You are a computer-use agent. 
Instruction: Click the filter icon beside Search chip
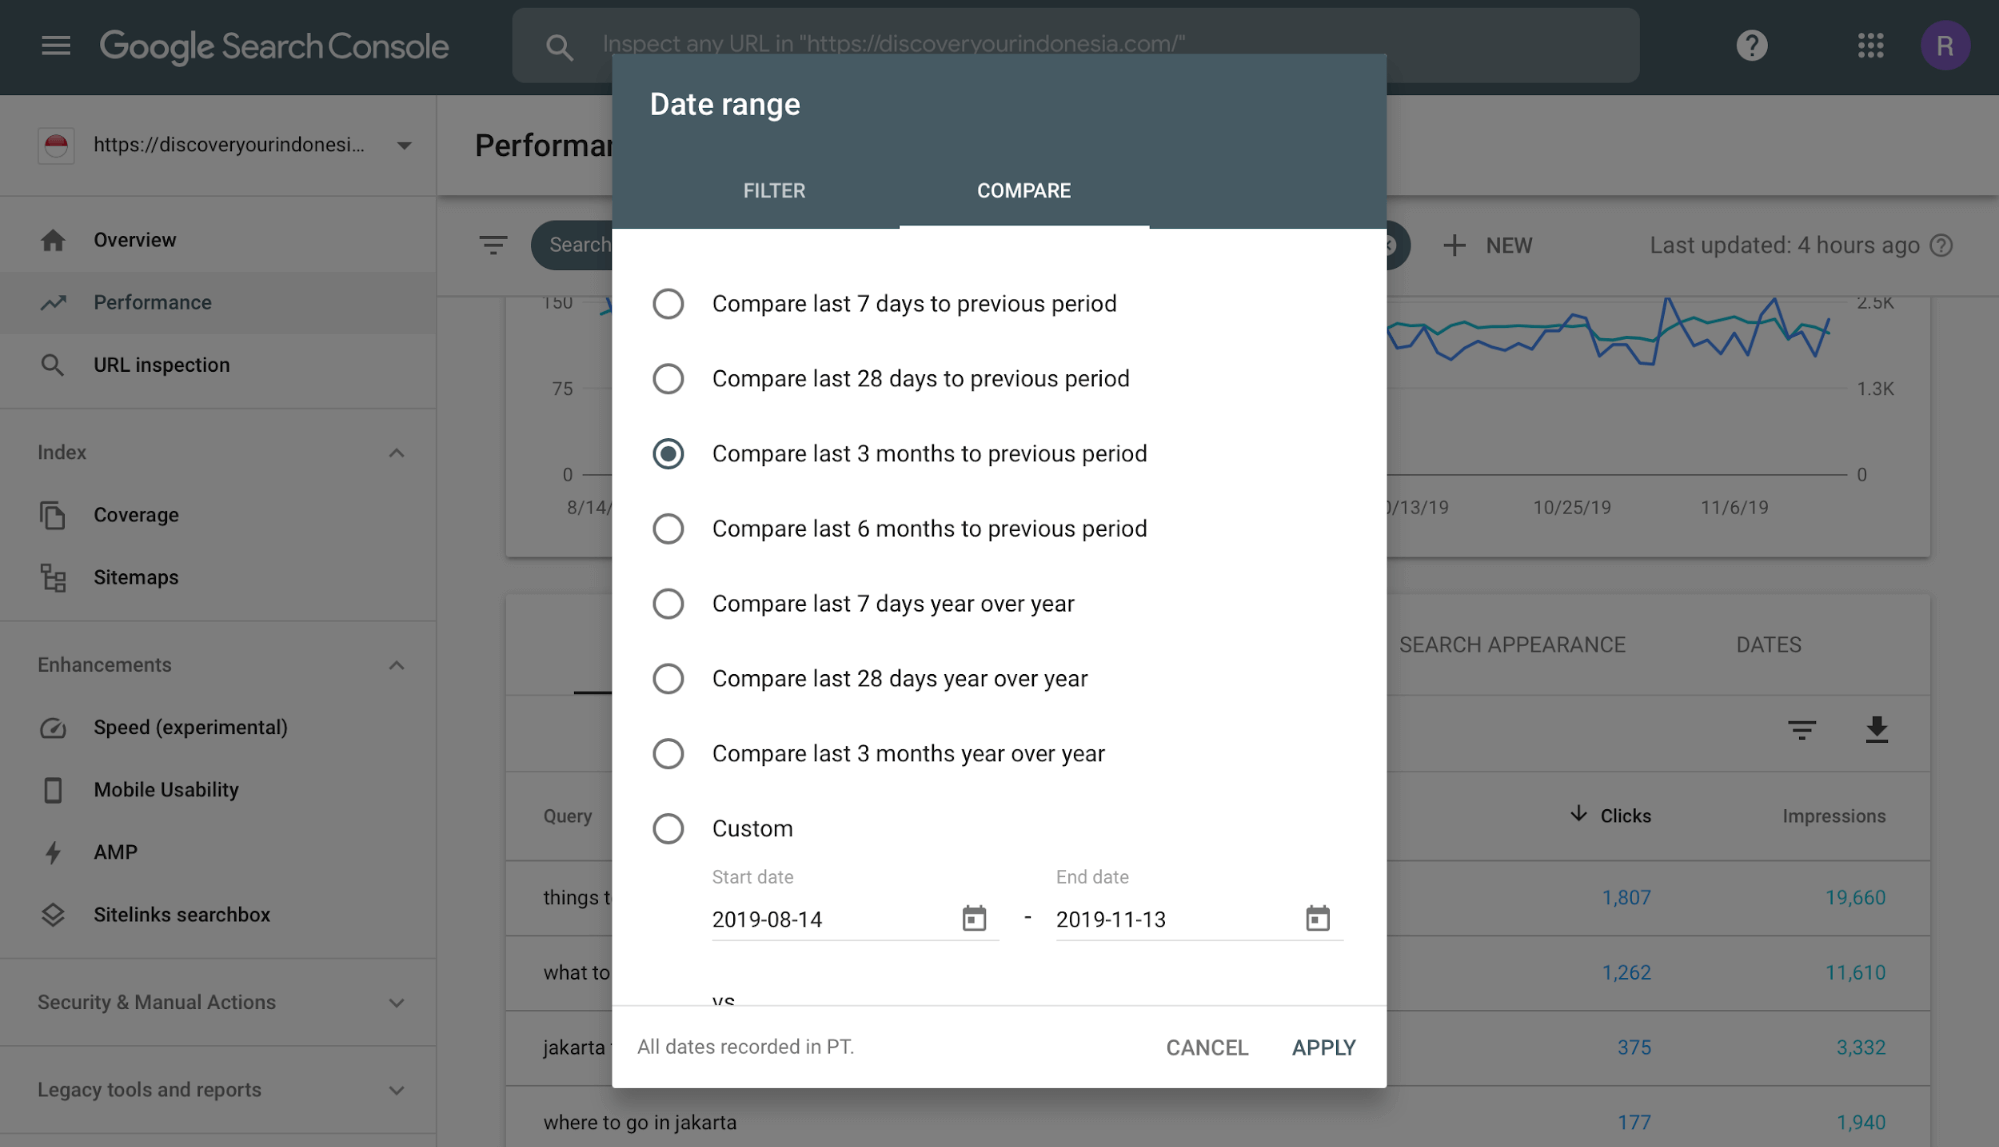point(492,245)
